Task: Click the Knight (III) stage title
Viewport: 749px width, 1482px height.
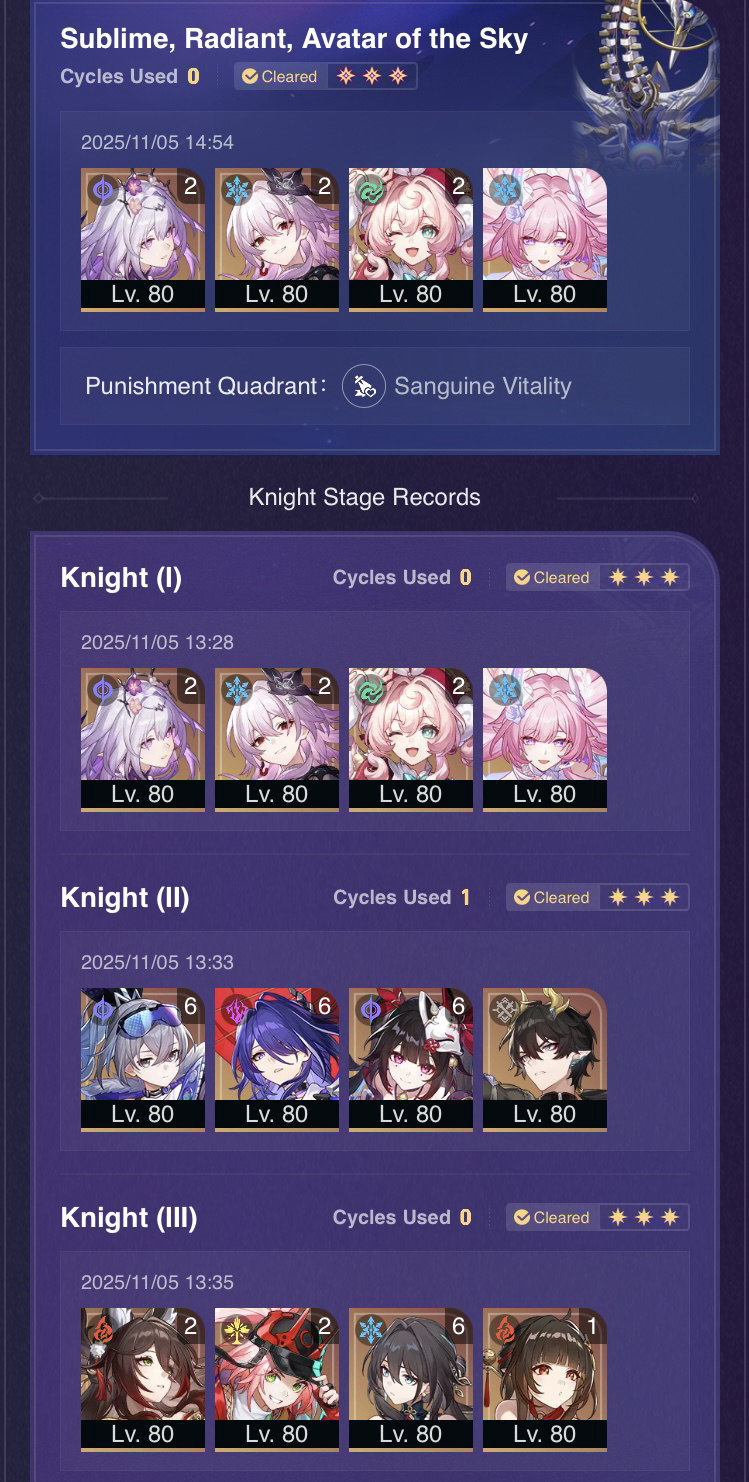Action: (129, 1217)
